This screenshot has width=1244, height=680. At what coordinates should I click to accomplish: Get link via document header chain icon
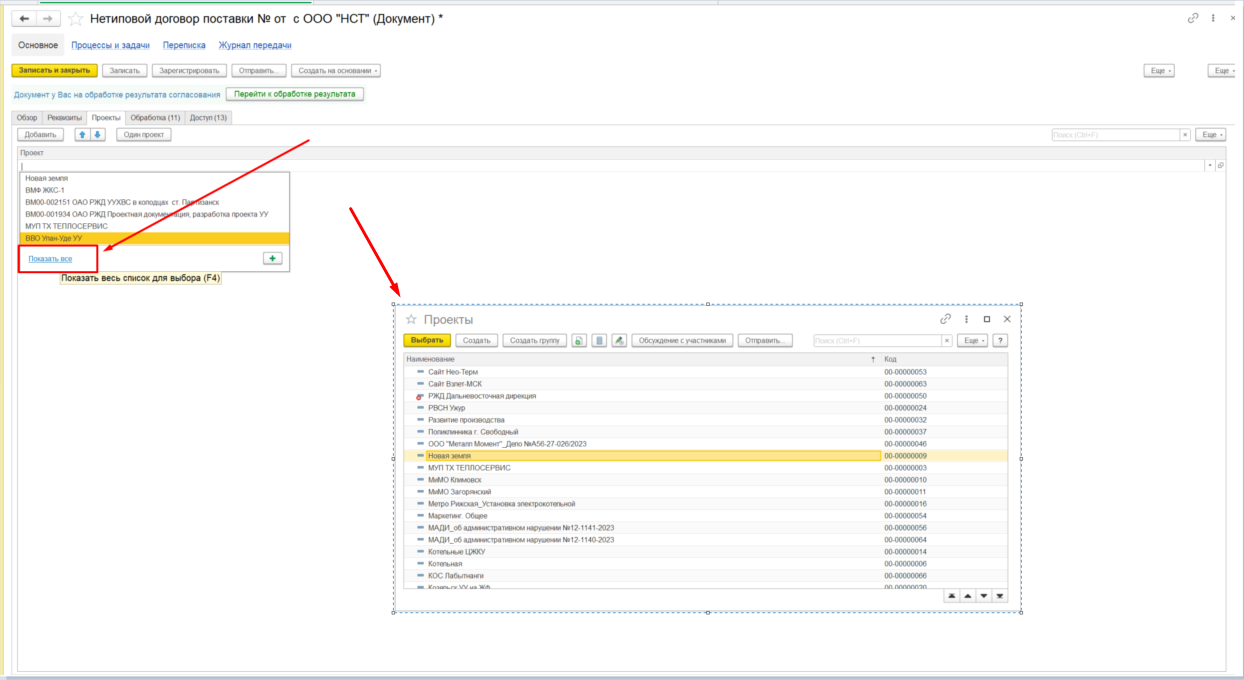tap(1192, 18)
